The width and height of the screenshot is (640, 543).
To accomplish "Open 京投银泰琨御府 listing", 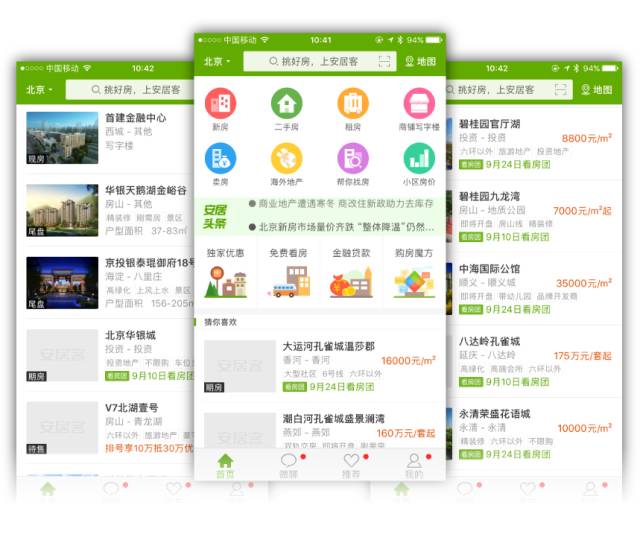I will click(105, 283).
